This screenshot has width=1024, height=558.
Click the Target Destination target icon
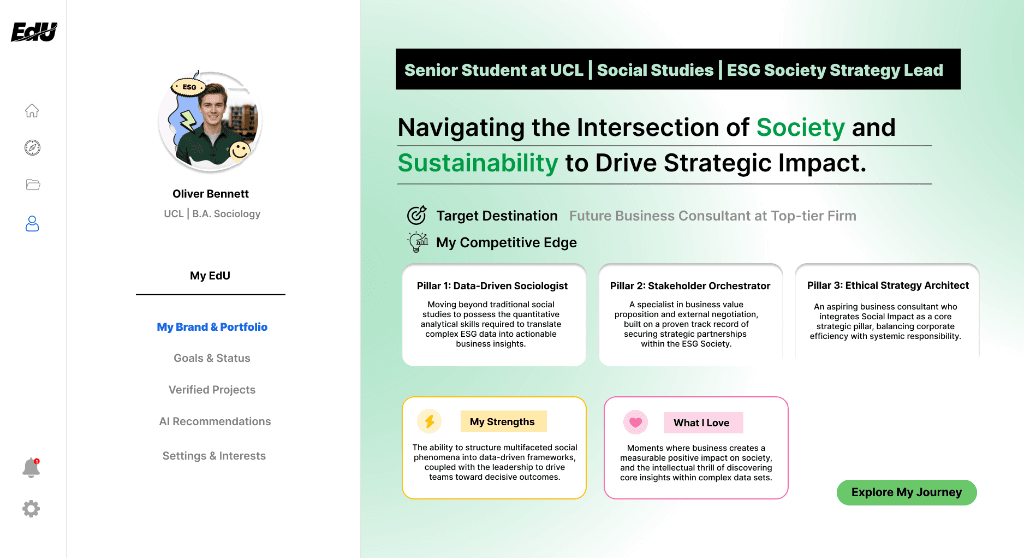(417, 216)
